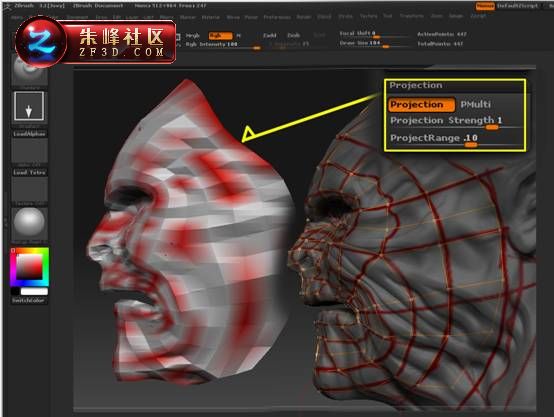
Task: Select the stroke type icon with arrow
Action: (29, 106)
